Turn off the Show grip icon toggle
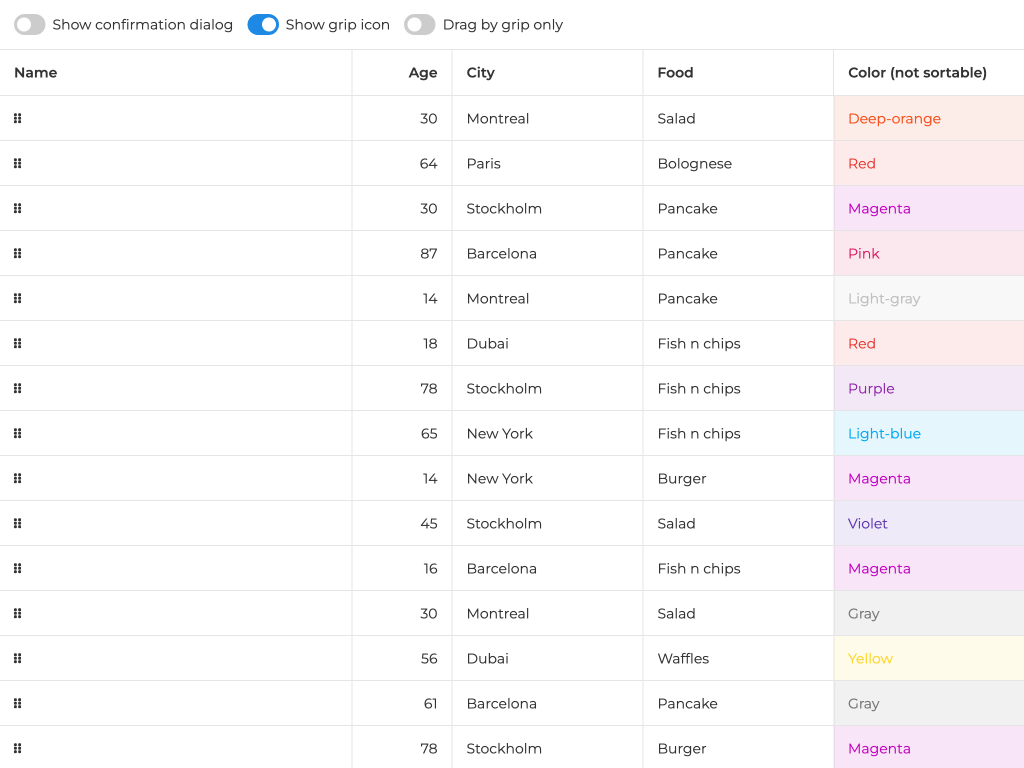Screen dimensions: 1024x768 [263, 24]
